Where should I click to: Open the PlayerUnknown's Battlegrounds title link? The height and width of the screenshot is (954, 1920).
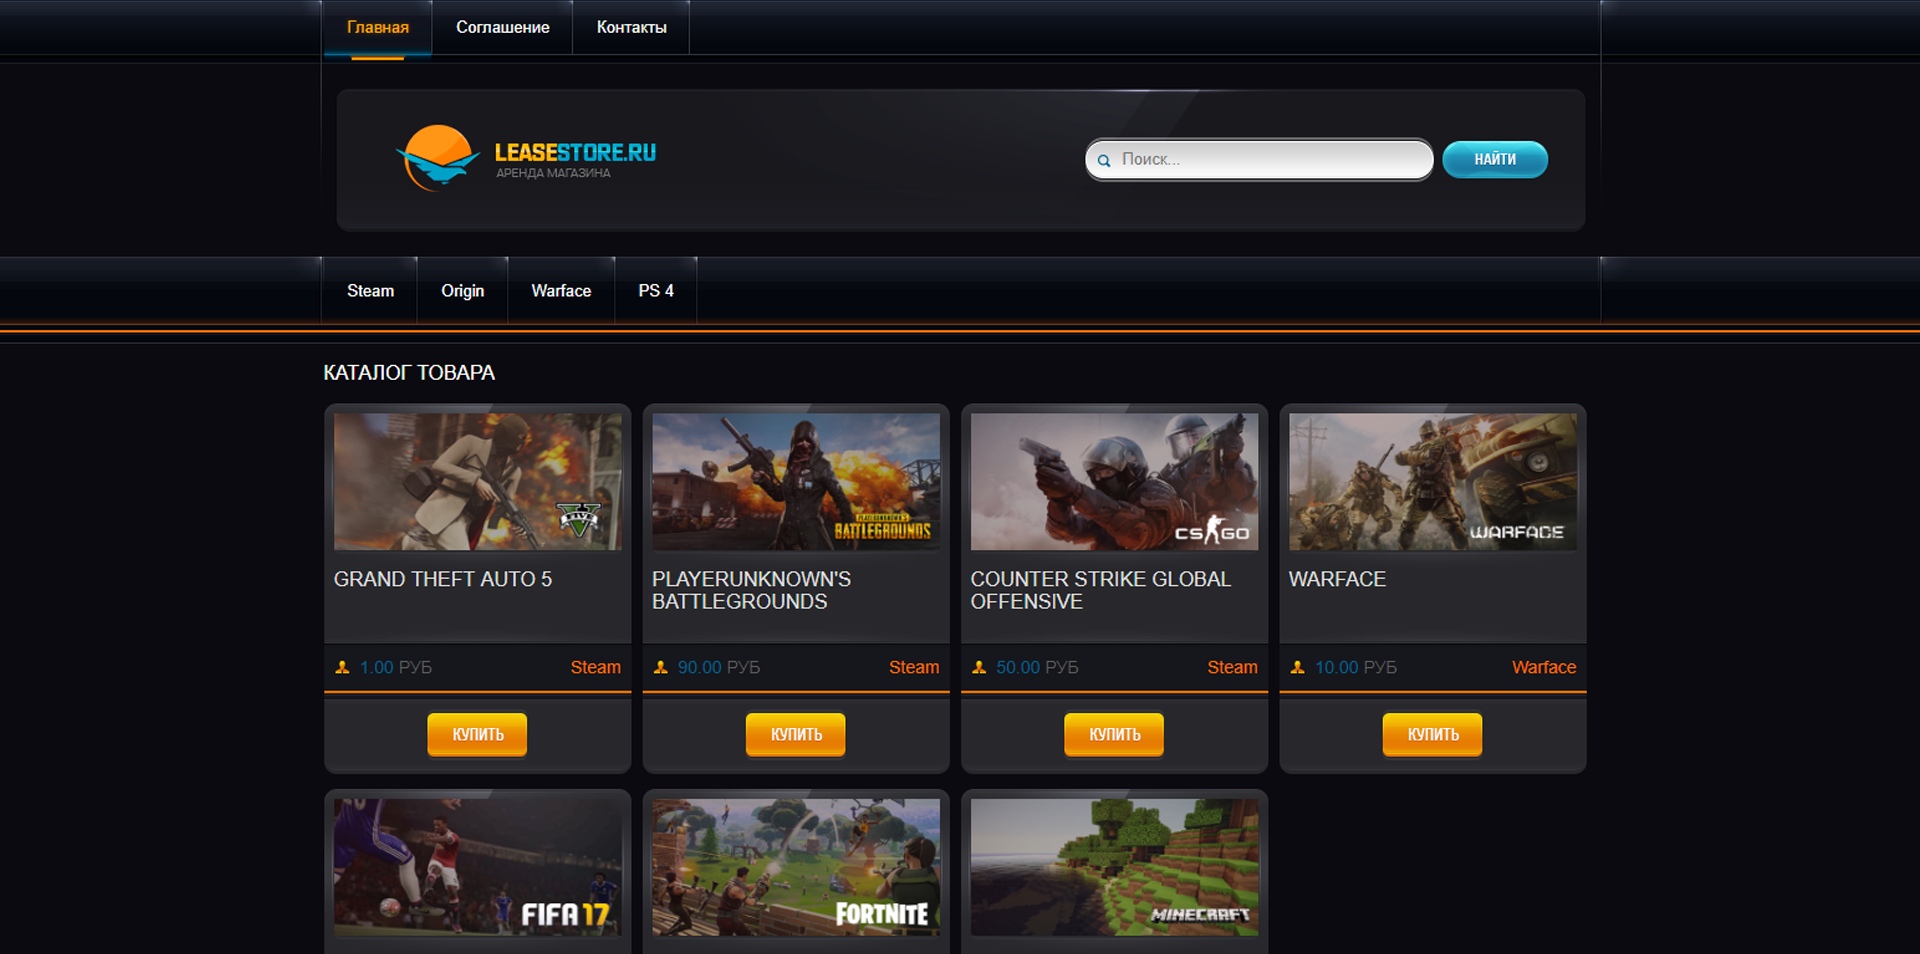[x=751, y=590]
